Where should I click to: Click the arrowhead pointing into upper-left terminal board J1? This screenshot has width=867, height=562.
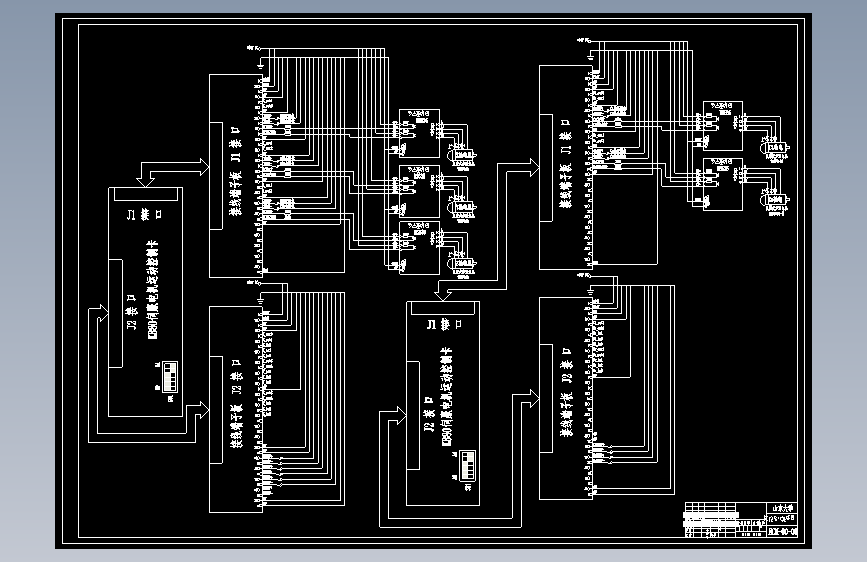tap(204, 166)
